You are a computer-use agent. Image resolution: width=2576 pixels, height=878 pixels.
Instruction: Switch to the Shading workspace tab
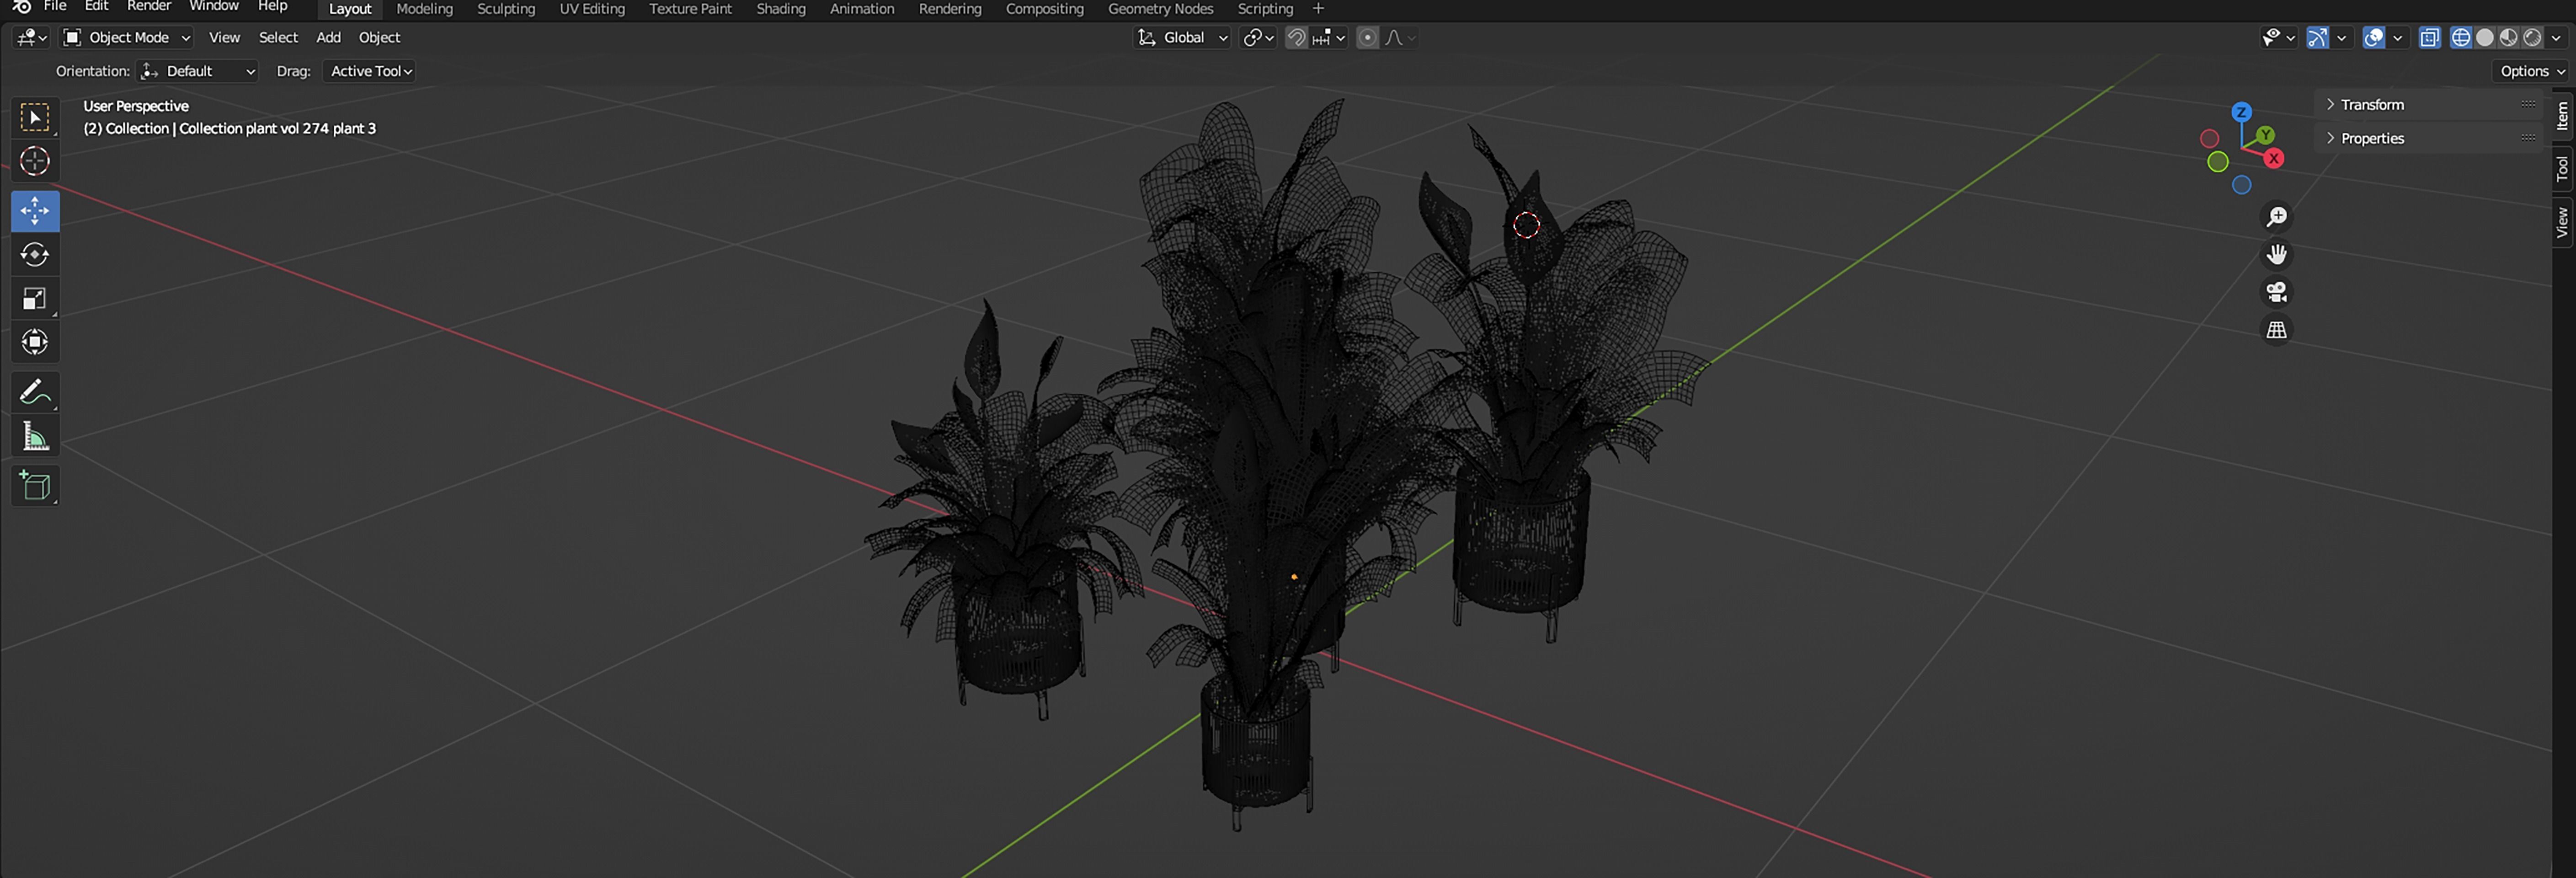click(781, 9)
